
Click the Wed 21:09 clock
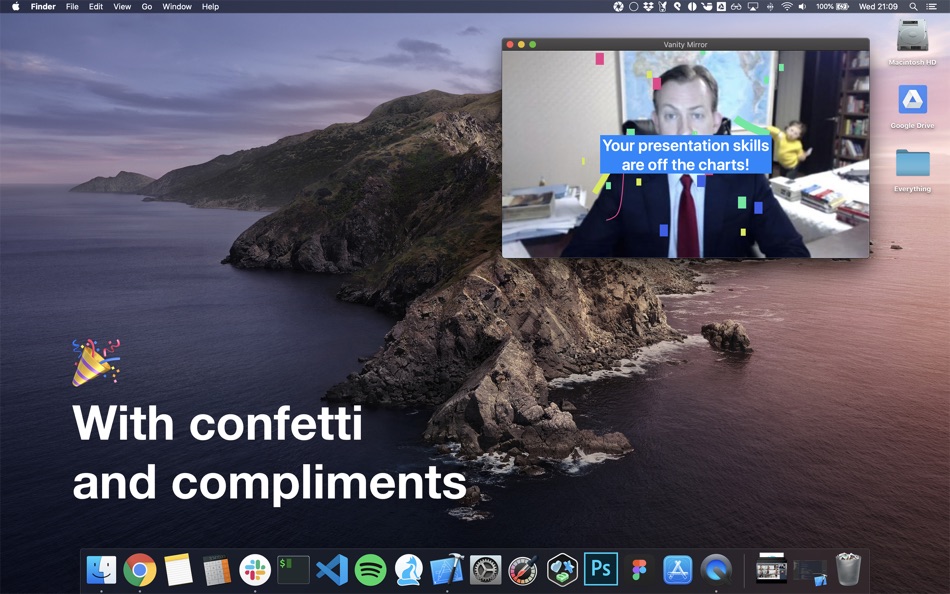[x=878, y=7]
